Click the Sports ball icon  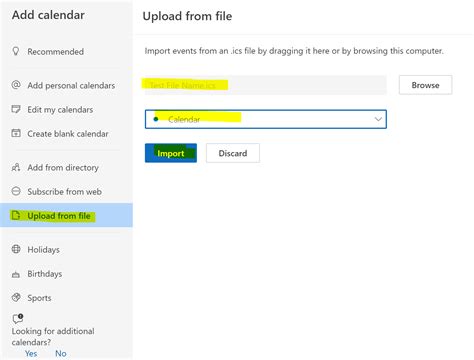tap(16, 297)
